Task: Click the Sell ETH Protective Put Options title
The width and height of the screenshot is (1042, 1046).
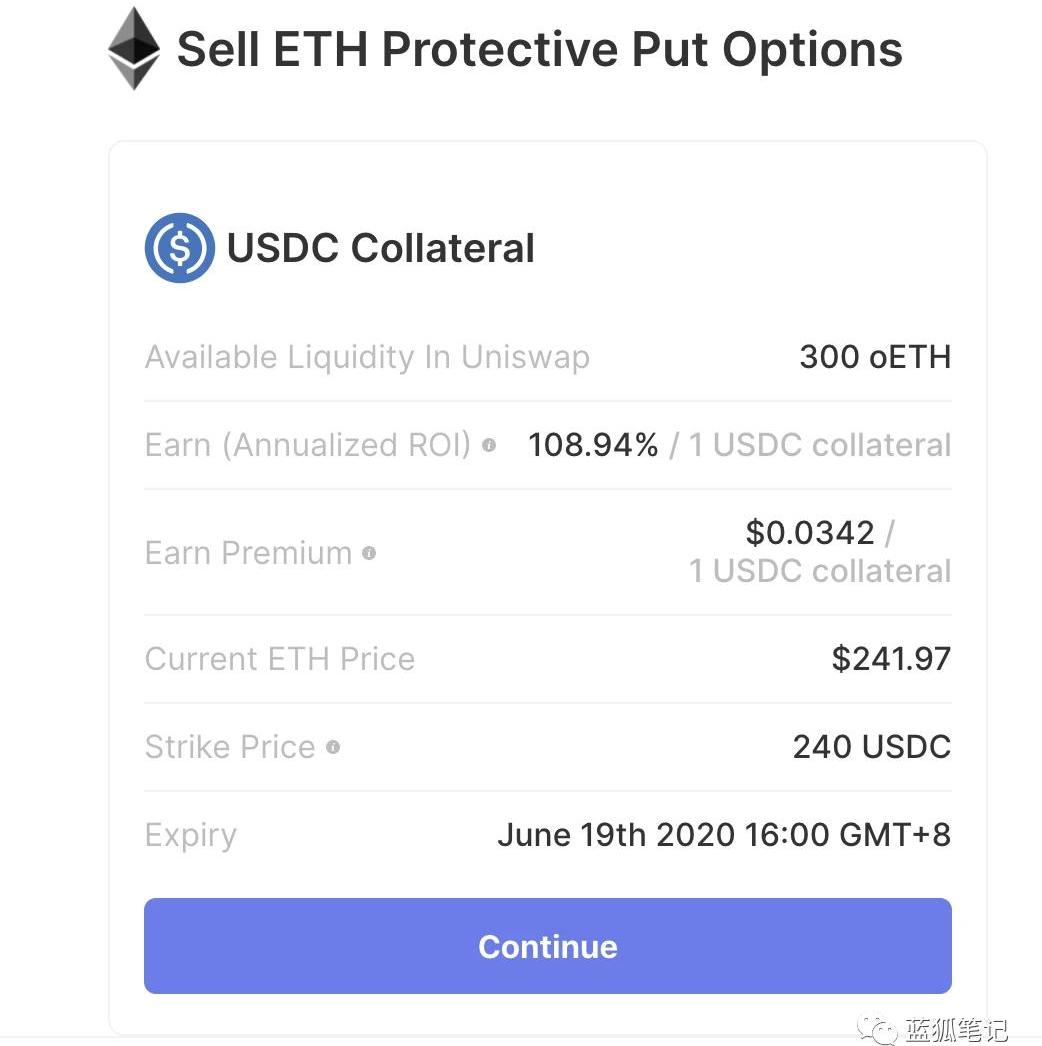Action: point(539,49)
